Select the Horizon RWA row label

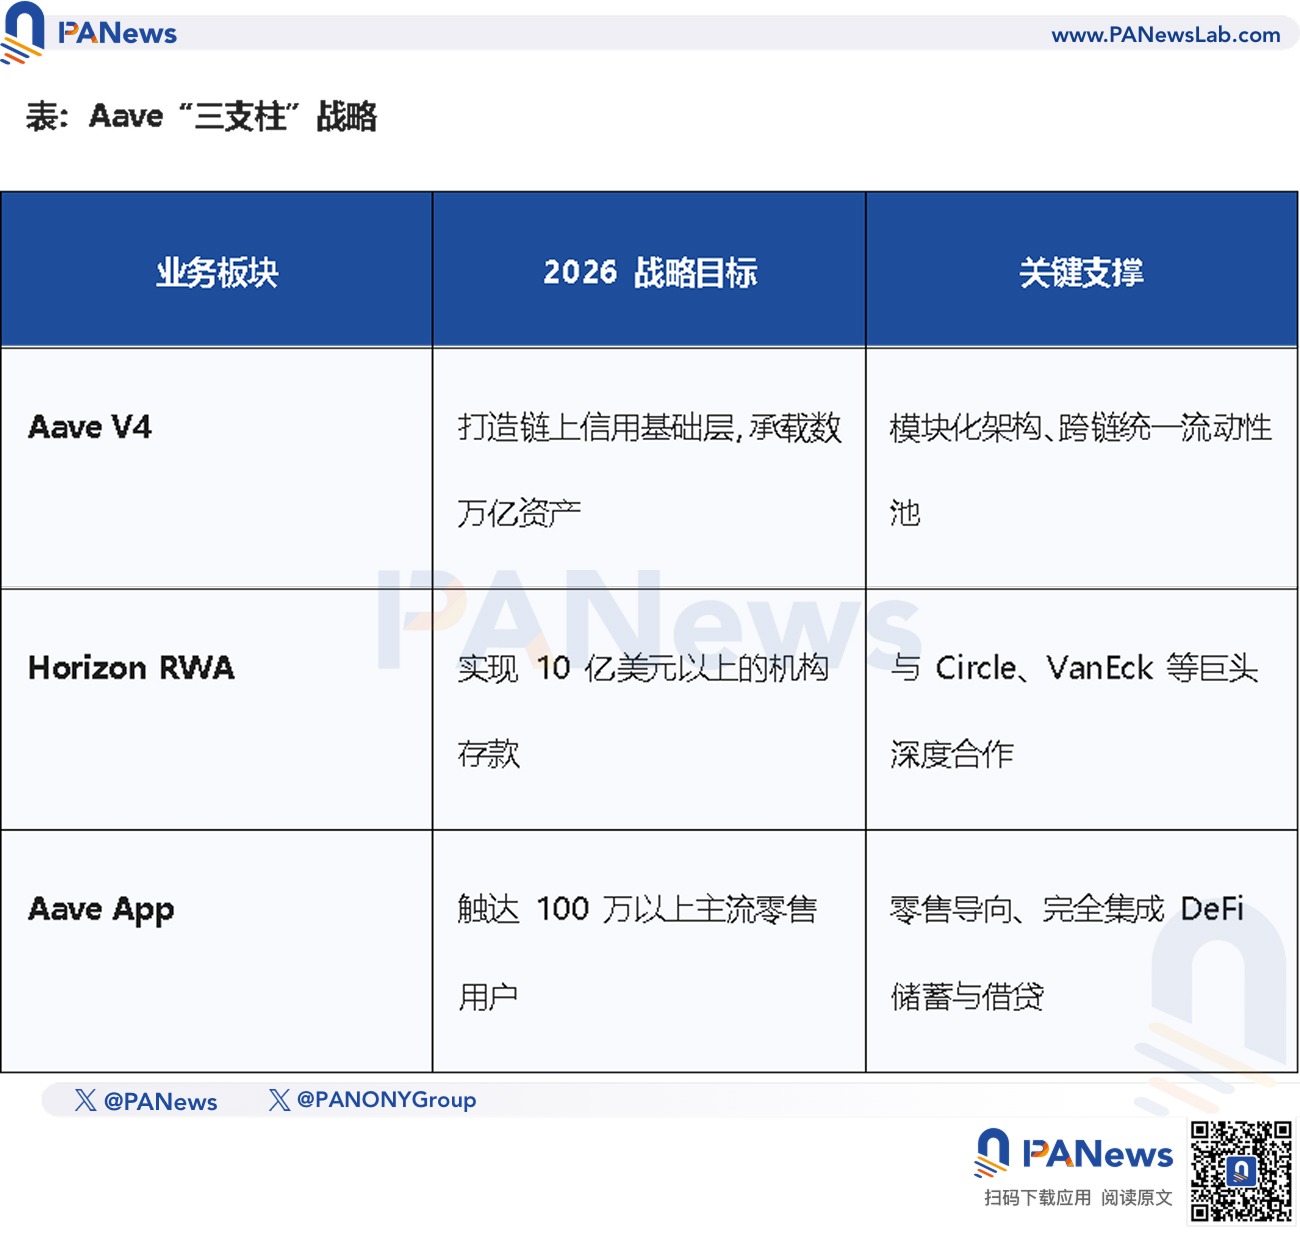[x=133, y=668]
